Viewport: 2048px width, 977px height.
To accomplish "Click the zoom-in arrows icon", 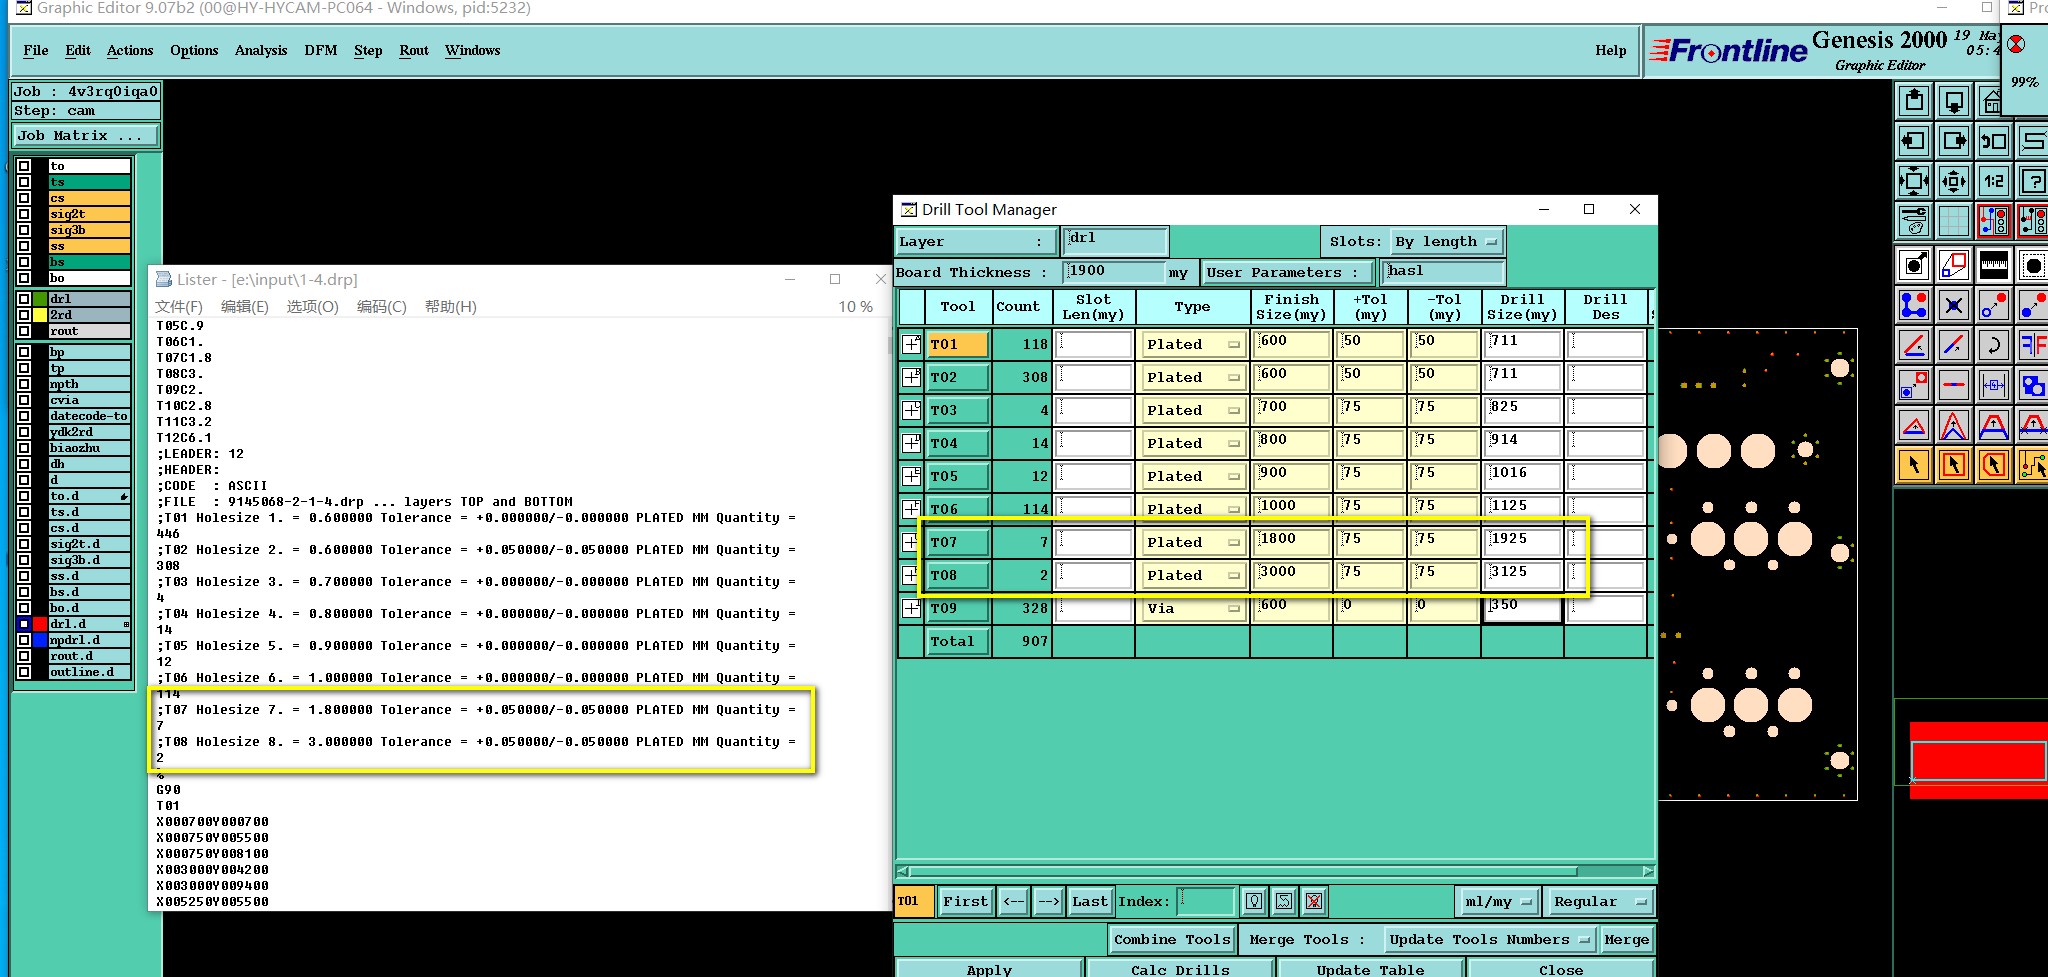I will pos(1914,181).
